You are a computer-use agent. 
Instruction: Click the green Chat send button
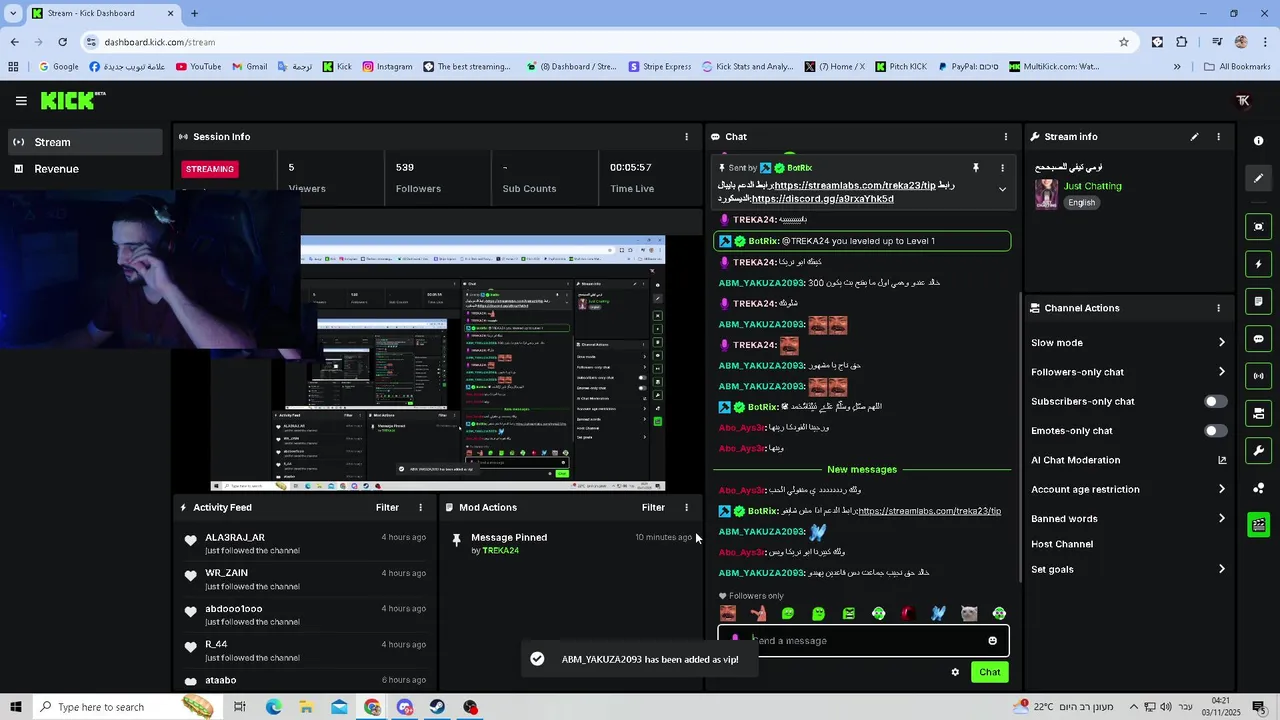(989, 672)
